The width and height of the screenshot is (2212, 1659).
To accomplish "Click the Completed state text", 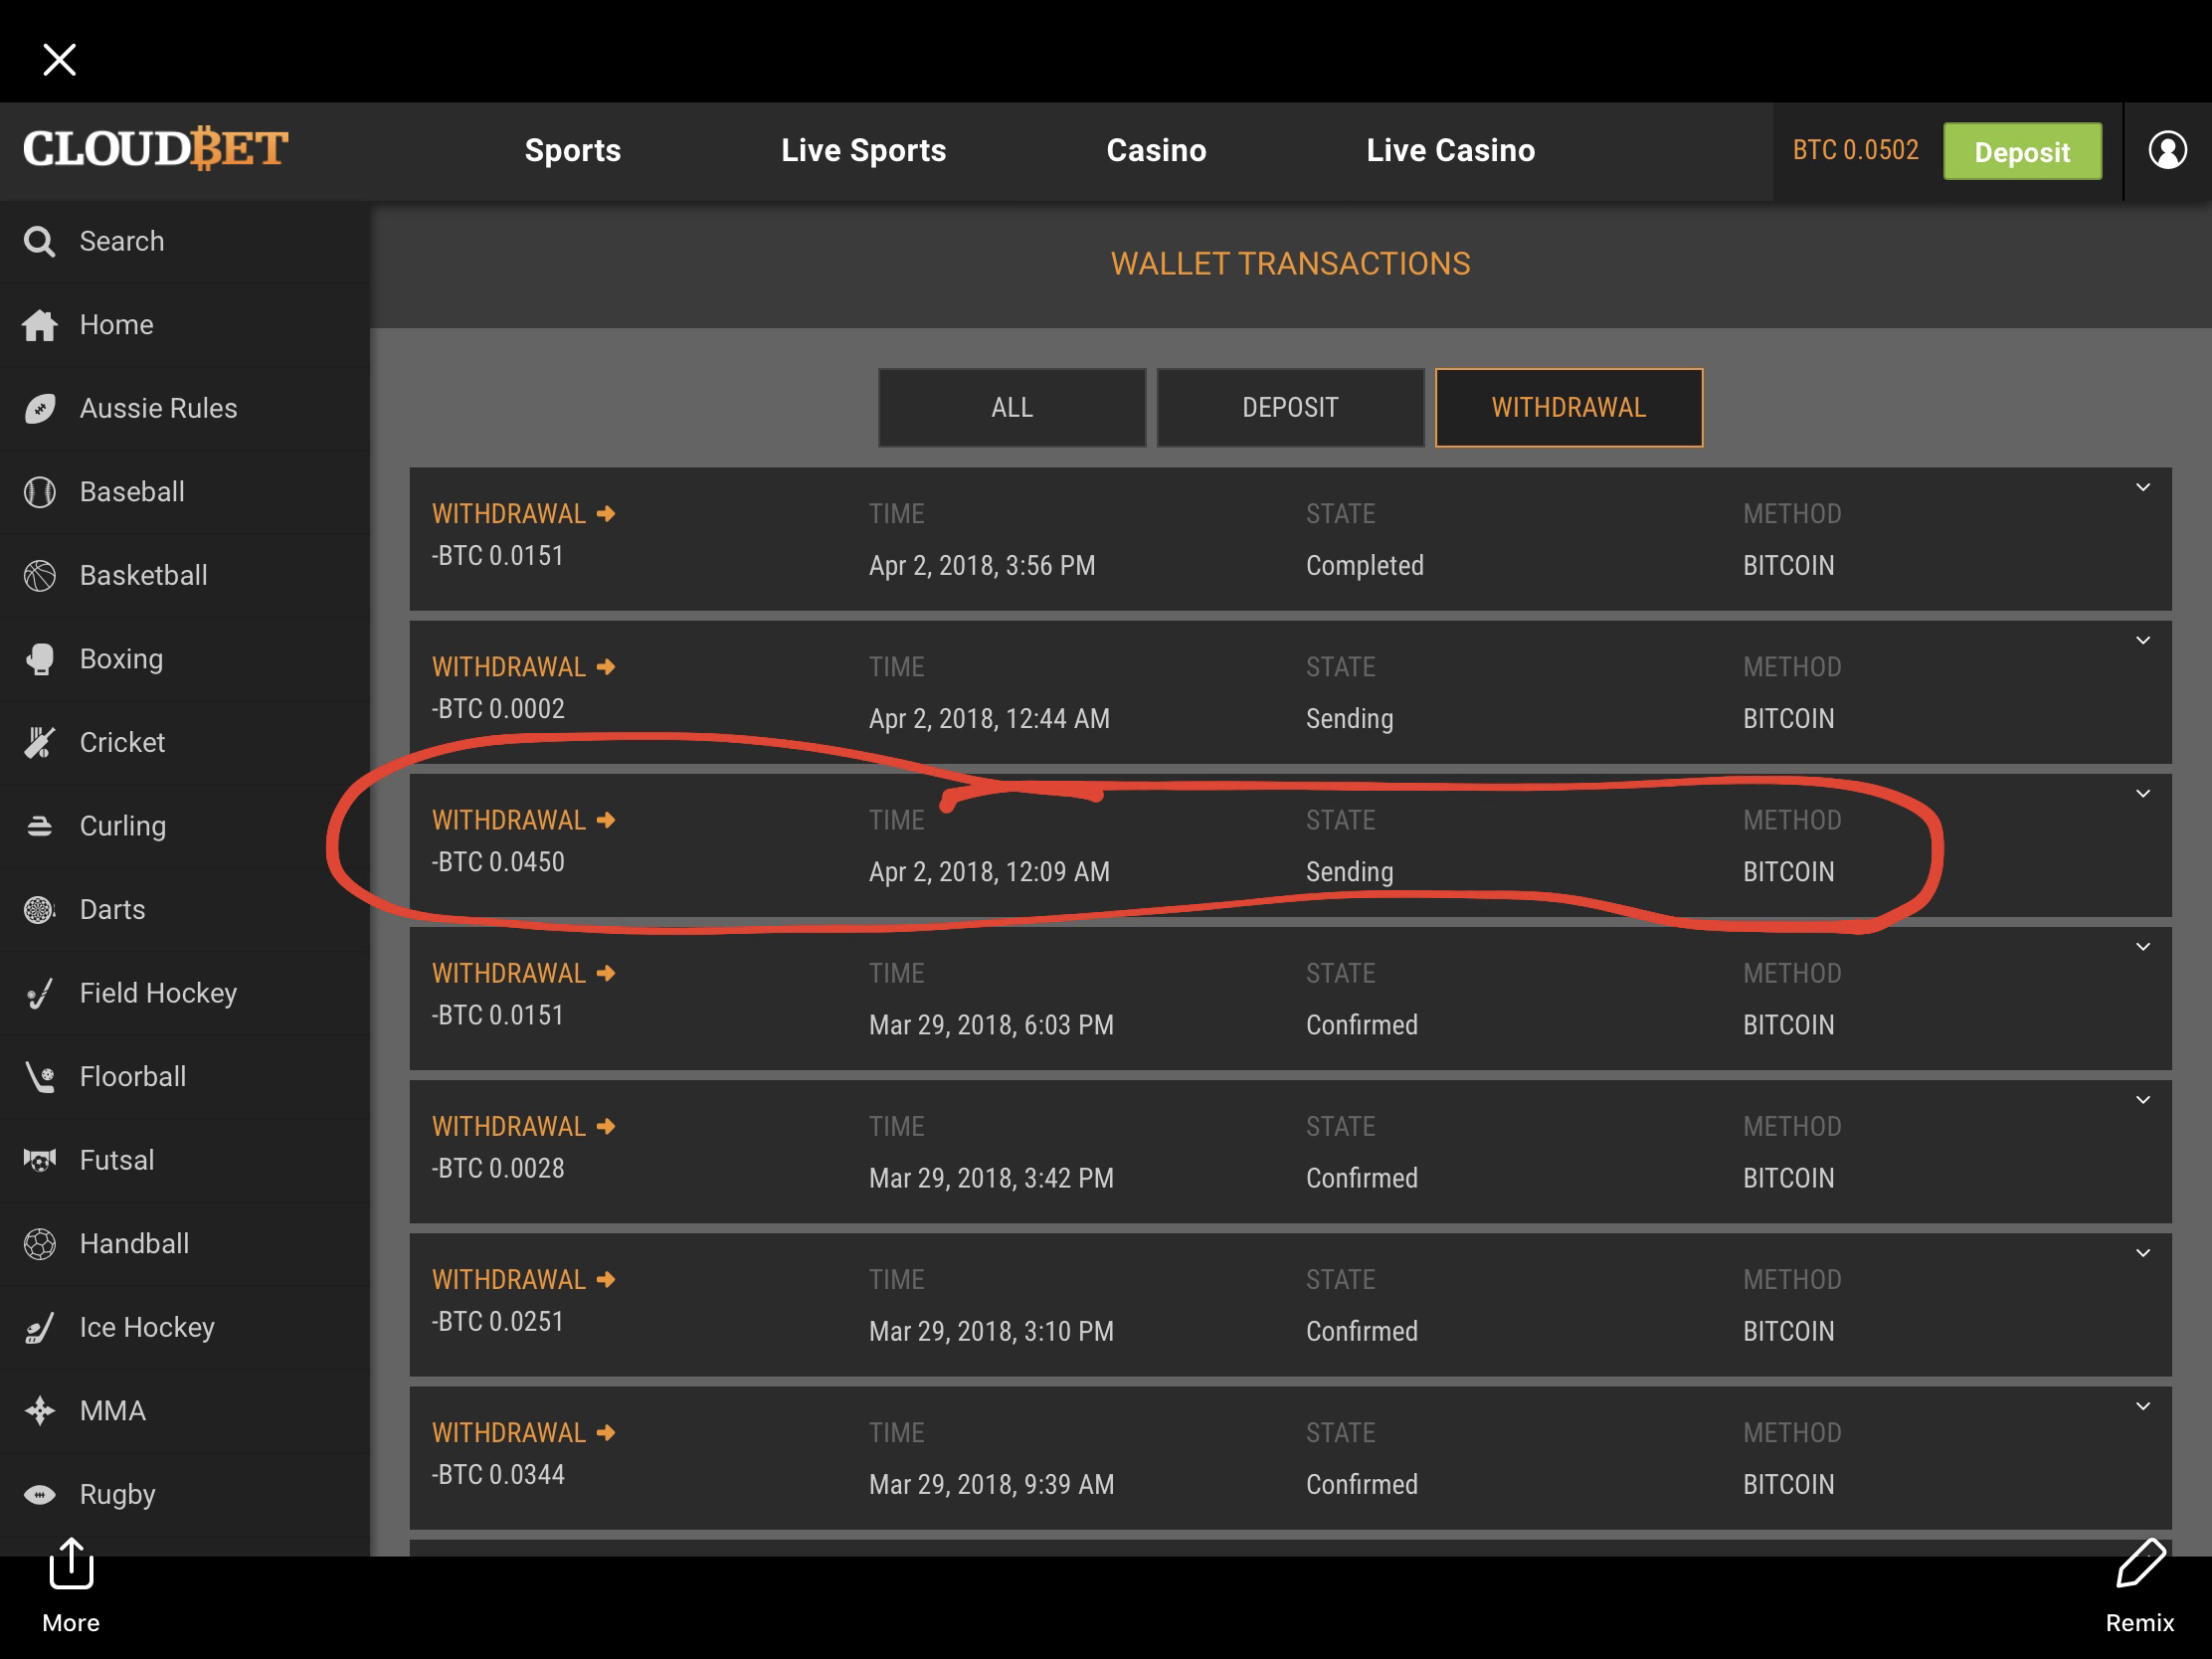I will point(1365,566).
